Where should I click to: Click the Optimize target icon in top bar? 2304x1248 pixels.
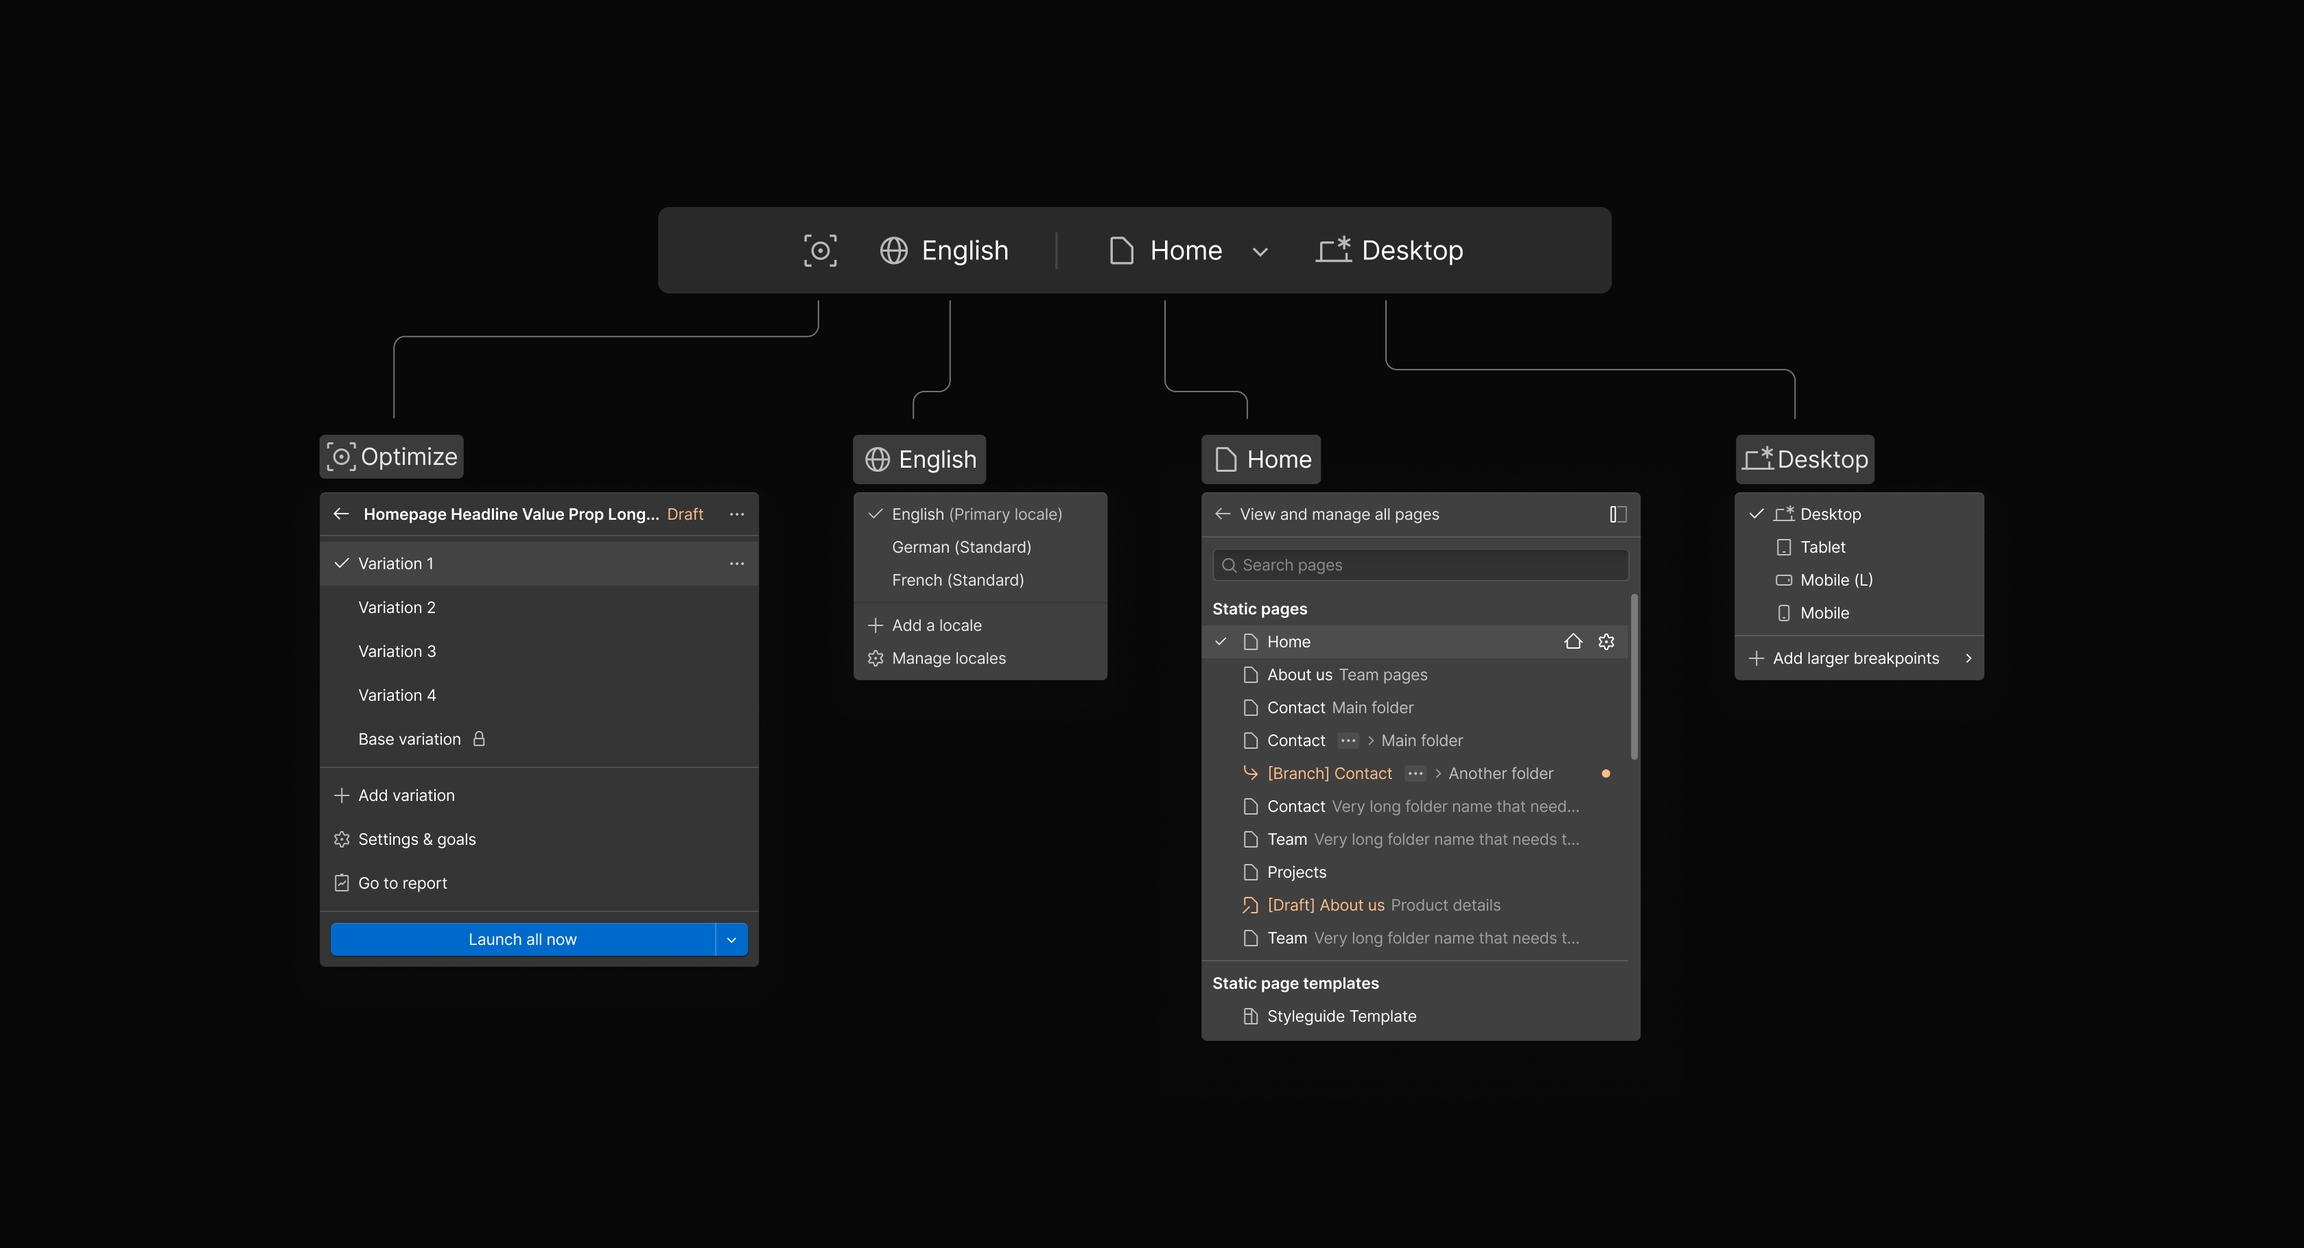[x=820, y=250]
